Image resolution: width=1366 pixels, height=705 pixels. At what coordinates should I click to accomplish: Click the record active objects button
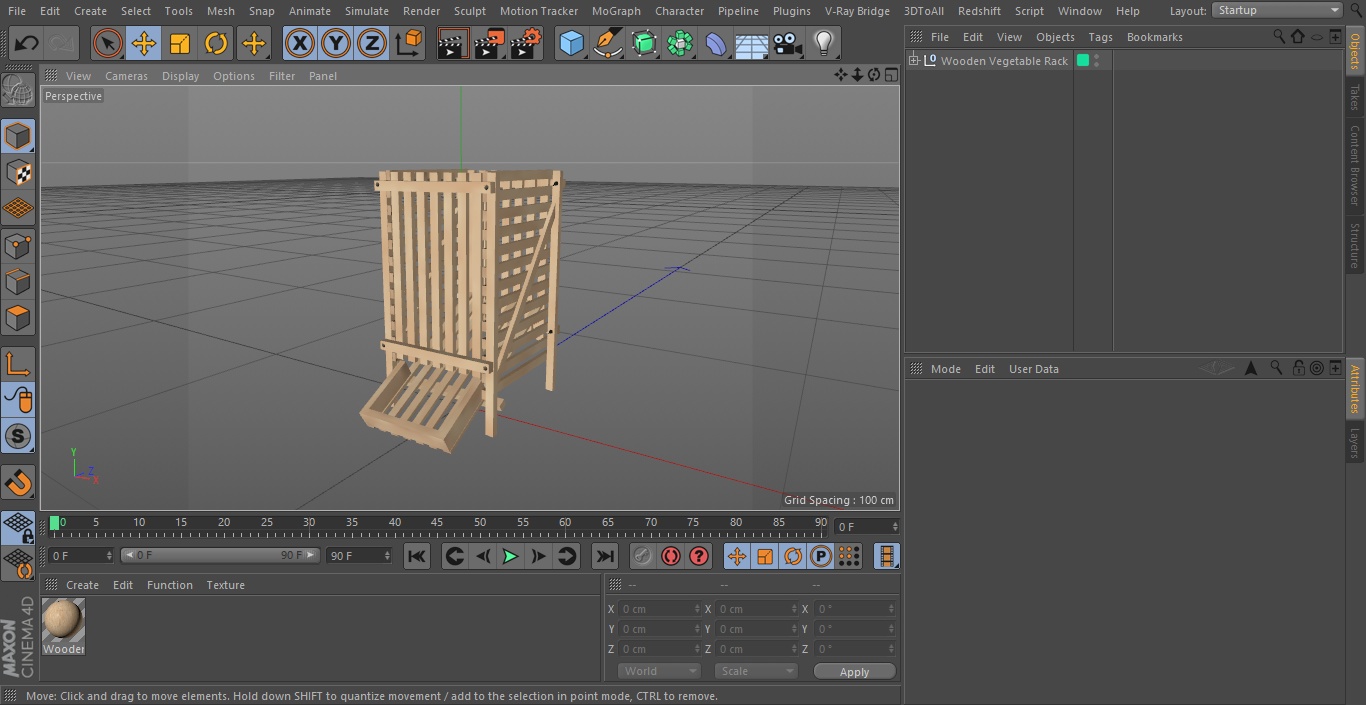[x=643, y=556]
